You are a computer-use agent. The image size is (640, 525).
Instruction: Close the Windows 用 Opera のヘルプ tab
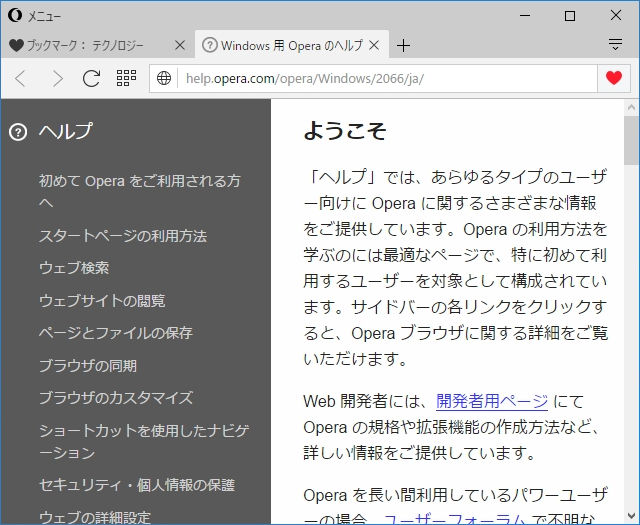click(x=374, y=45)
